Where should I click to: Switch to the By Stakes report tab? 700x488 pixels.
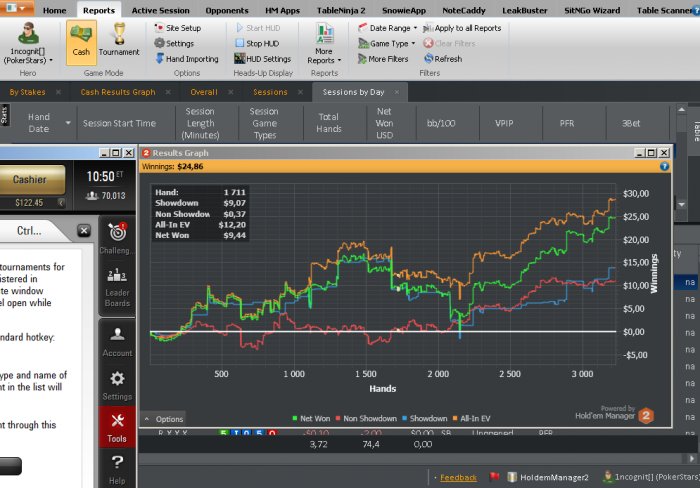[x=27, y=92]
